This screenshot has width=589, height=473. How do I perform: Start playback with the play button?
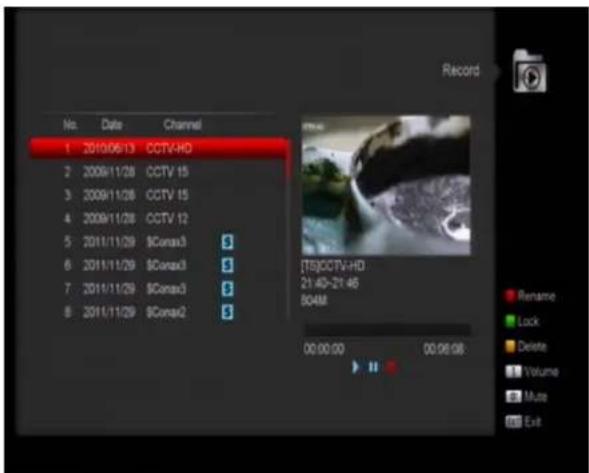click(356, 367)
